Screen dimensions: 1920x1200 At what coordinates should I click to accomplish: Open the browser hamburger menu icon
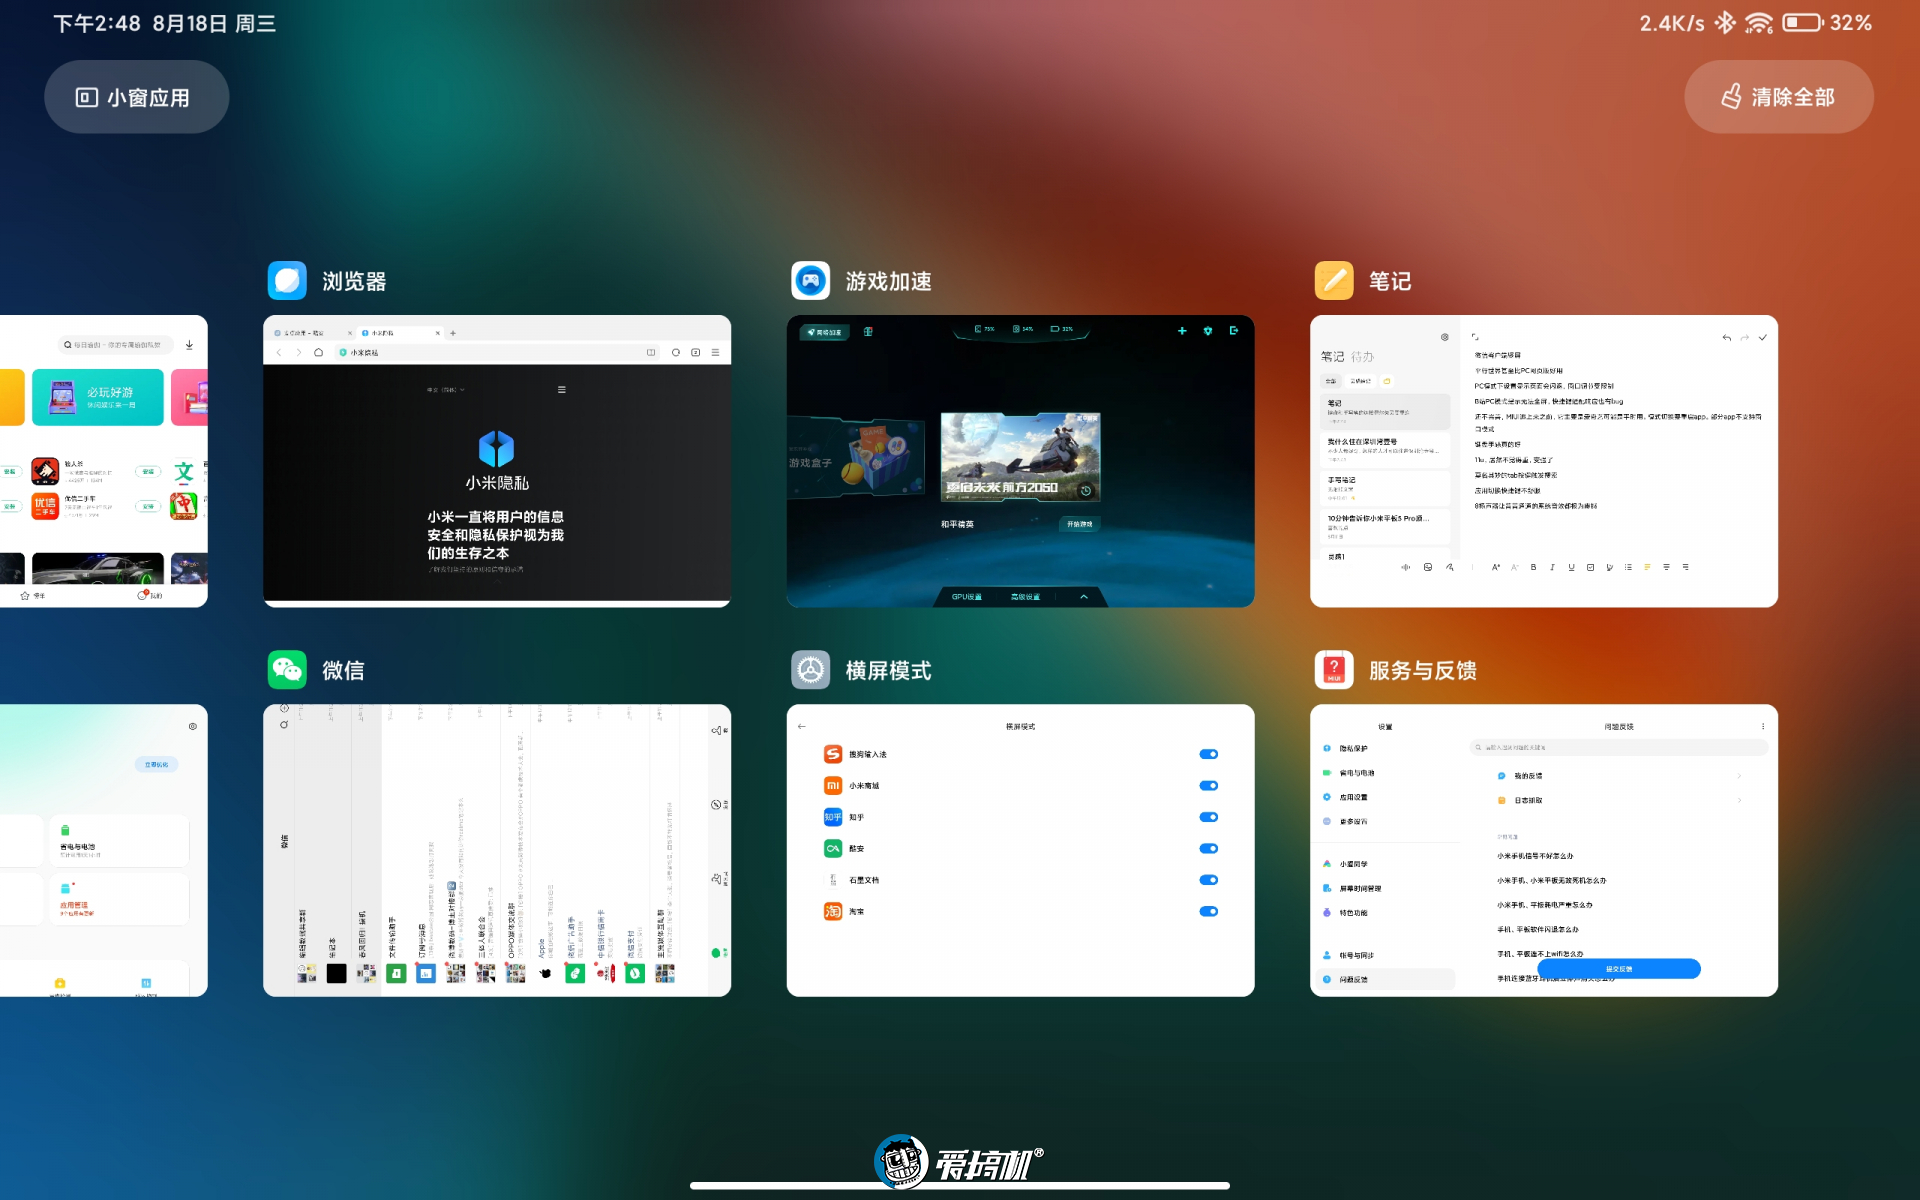pyautogui.click(x=715, y=352)
